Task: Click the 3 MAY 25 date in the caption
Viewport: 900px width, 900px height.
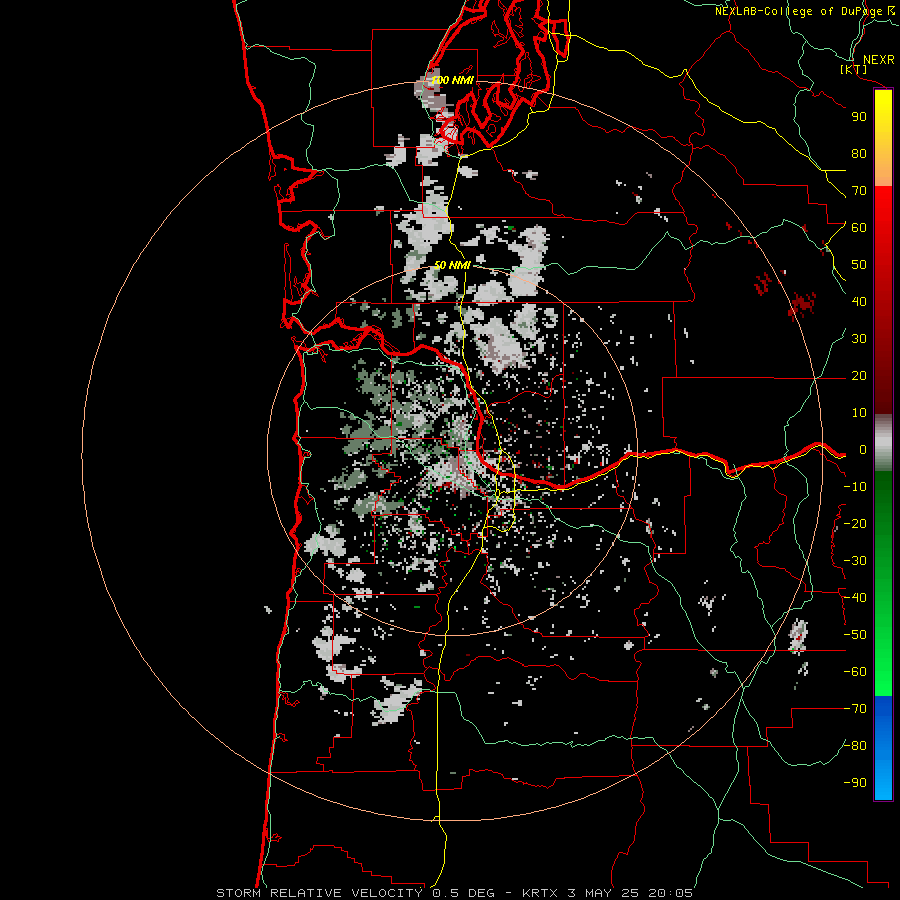Action: (x=603, y=893)
